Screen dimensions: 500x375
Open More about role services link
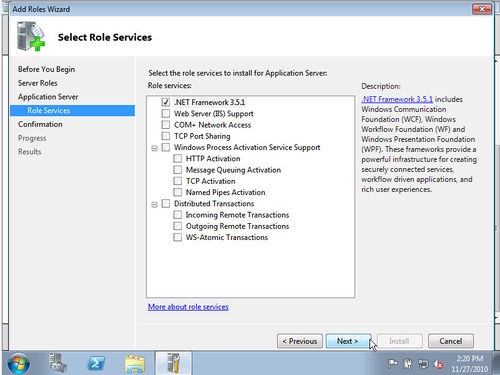point(188,307)
